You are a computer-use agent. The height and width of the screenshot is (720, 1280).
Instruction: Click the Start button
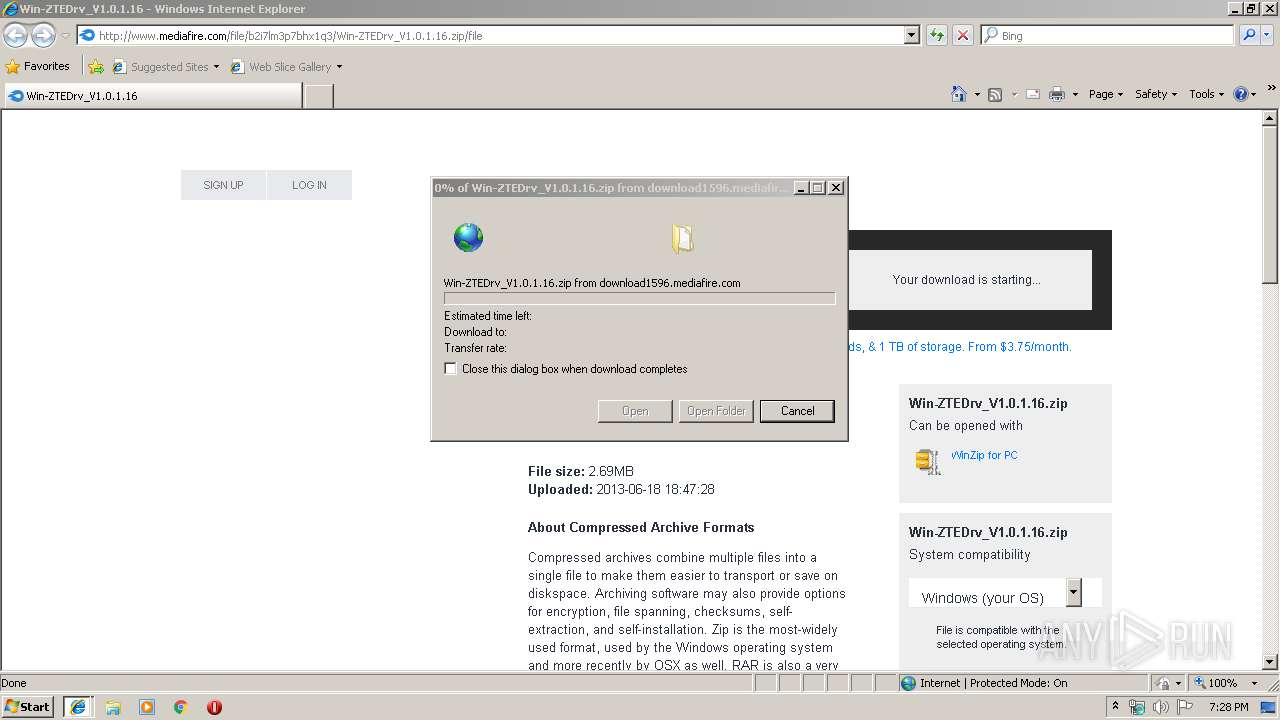(x=28, y=707)
